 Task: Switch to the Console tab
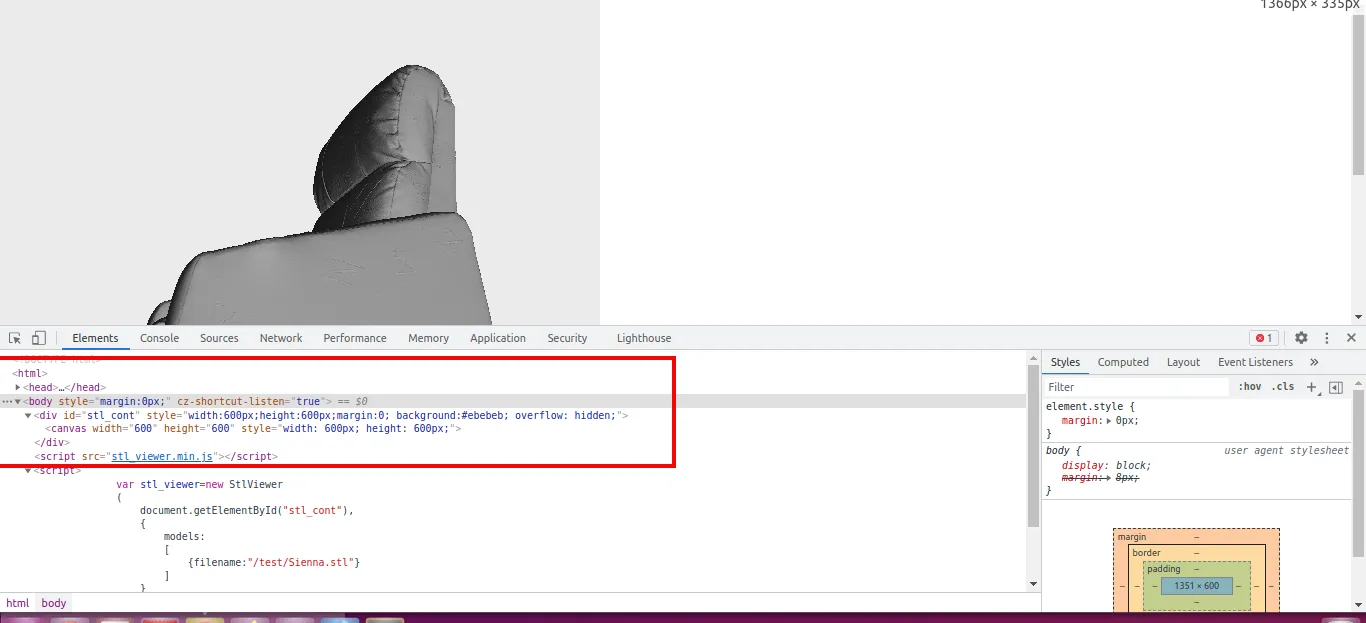pyautogui.click(x=159, y=338)
